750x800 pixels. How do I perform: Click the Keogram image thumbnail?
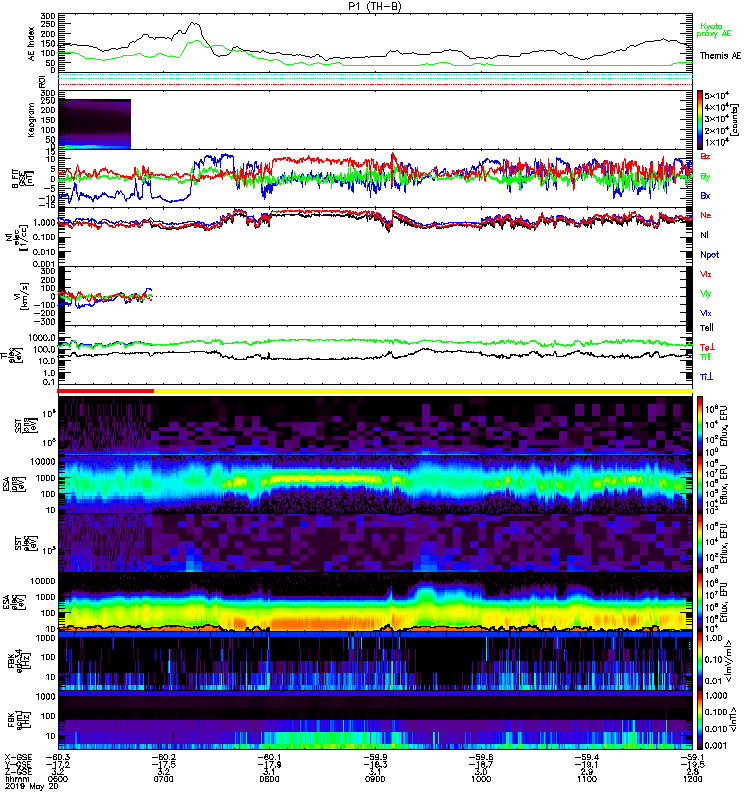95,124
